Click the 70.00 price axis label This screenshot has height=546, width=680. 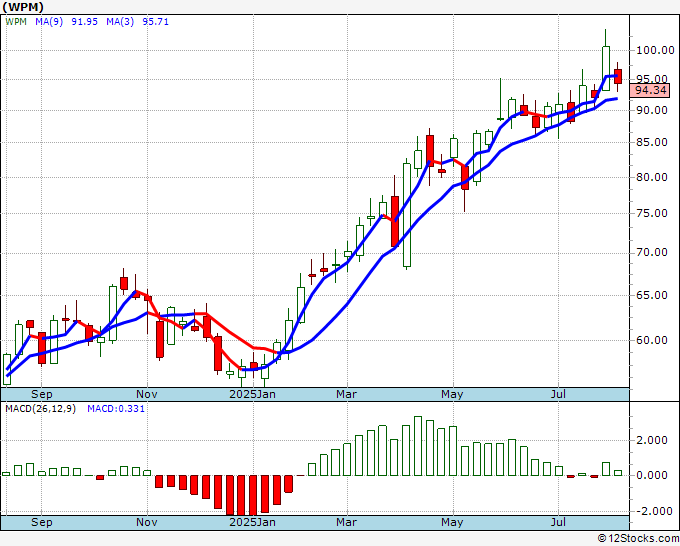tap(652, 252)
